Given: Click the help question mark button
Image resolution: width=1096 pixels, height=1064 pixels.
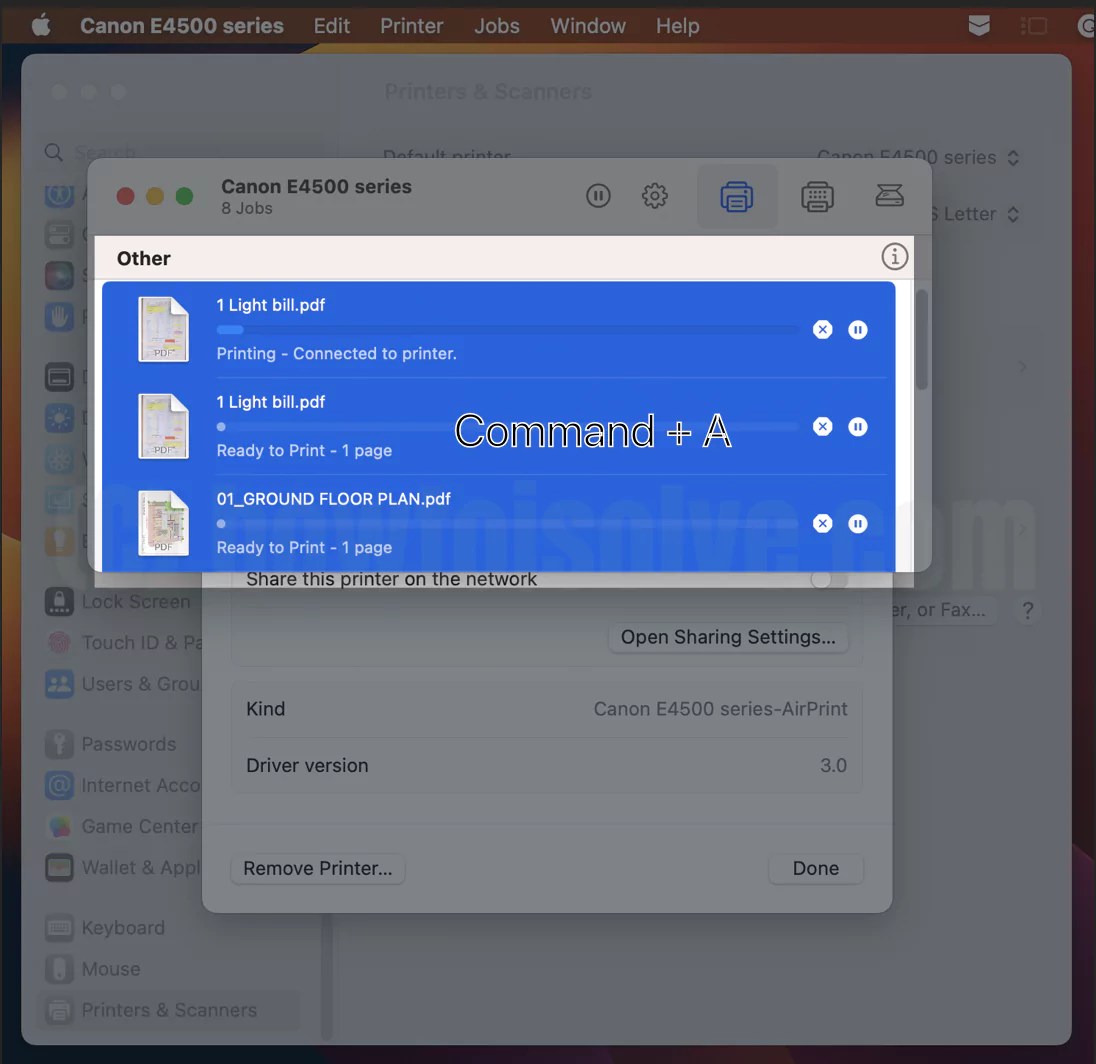Looking at the screenshot, I should click(1028, 610).
